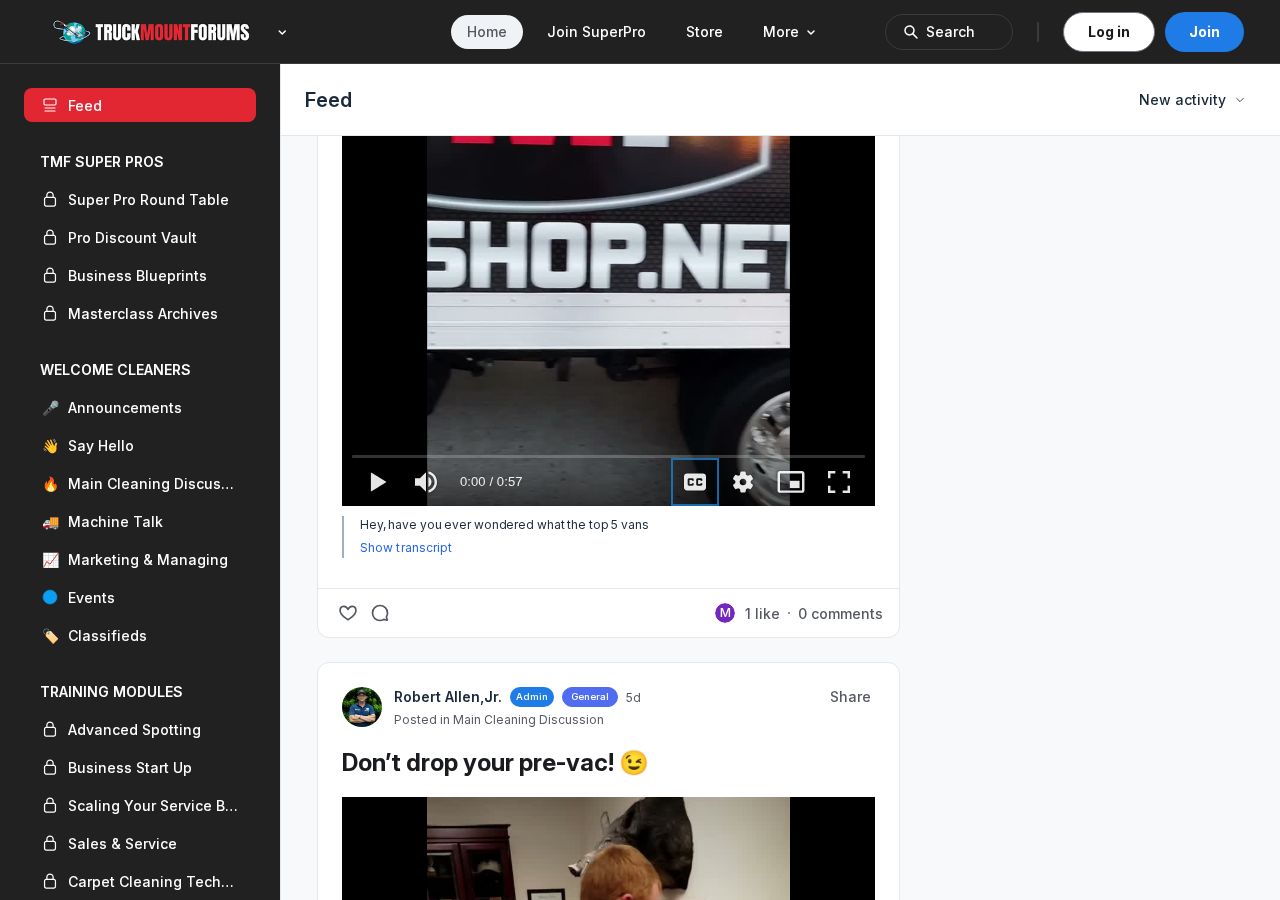
Task: Click the 0:00 / 0:57 video time display
Action: click(491, 482)
